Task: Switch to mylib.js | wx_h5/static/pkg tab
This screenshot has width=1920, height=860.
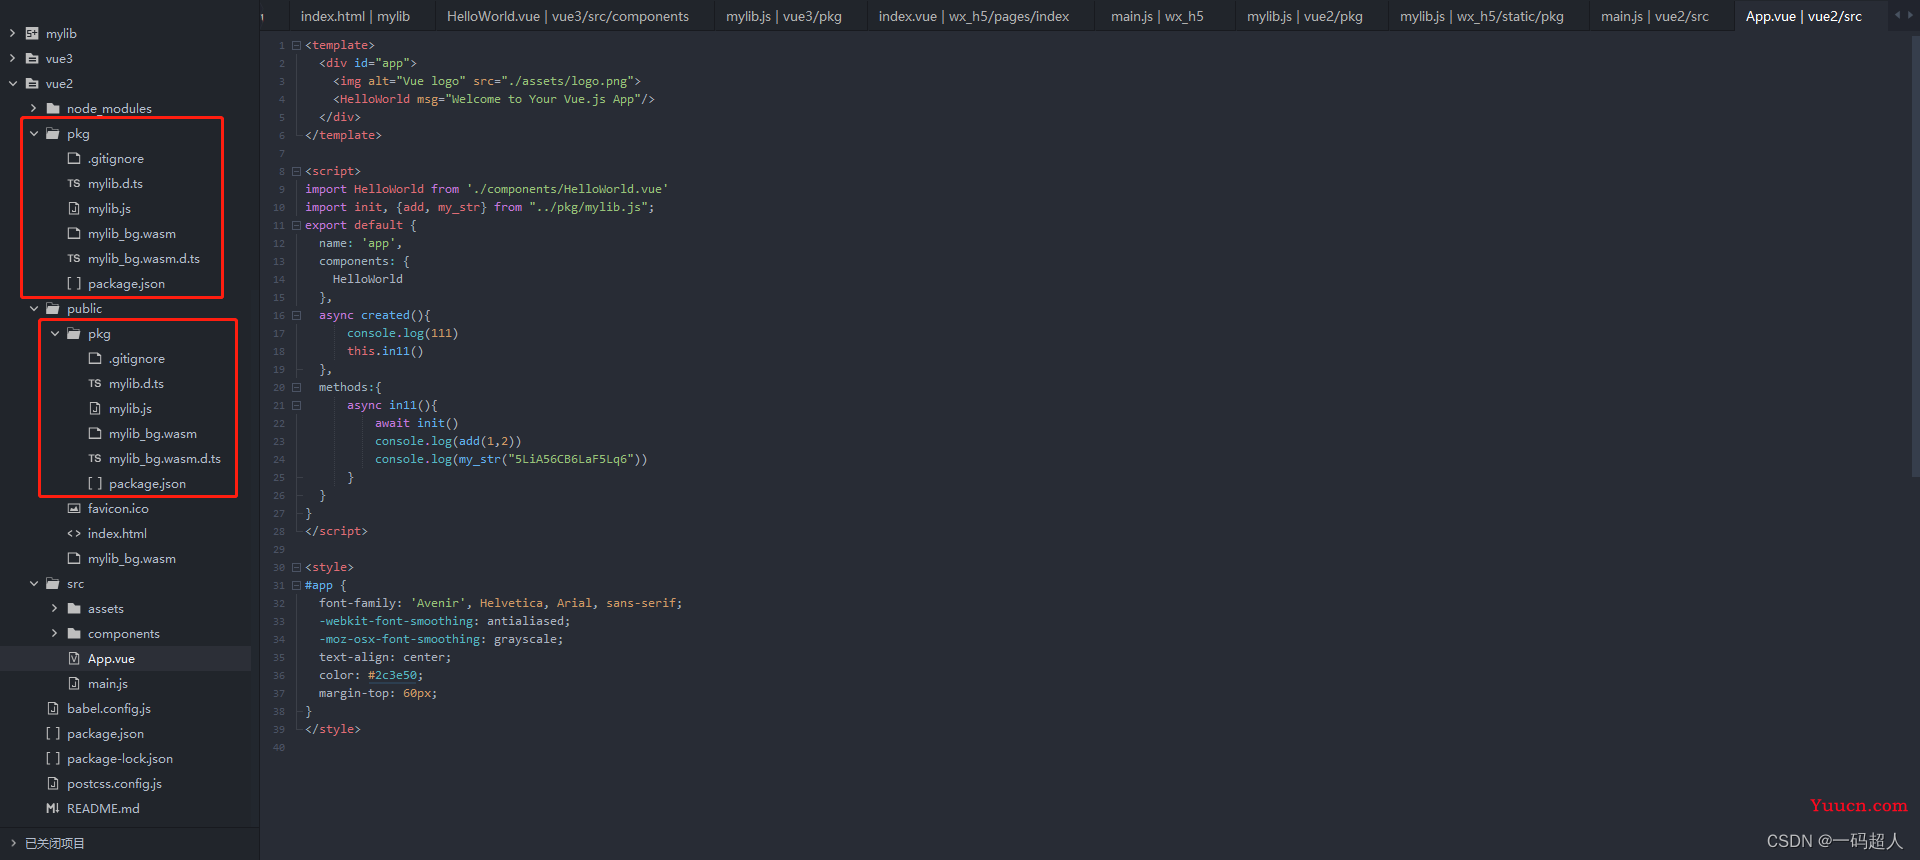Action: [1482, 16]
